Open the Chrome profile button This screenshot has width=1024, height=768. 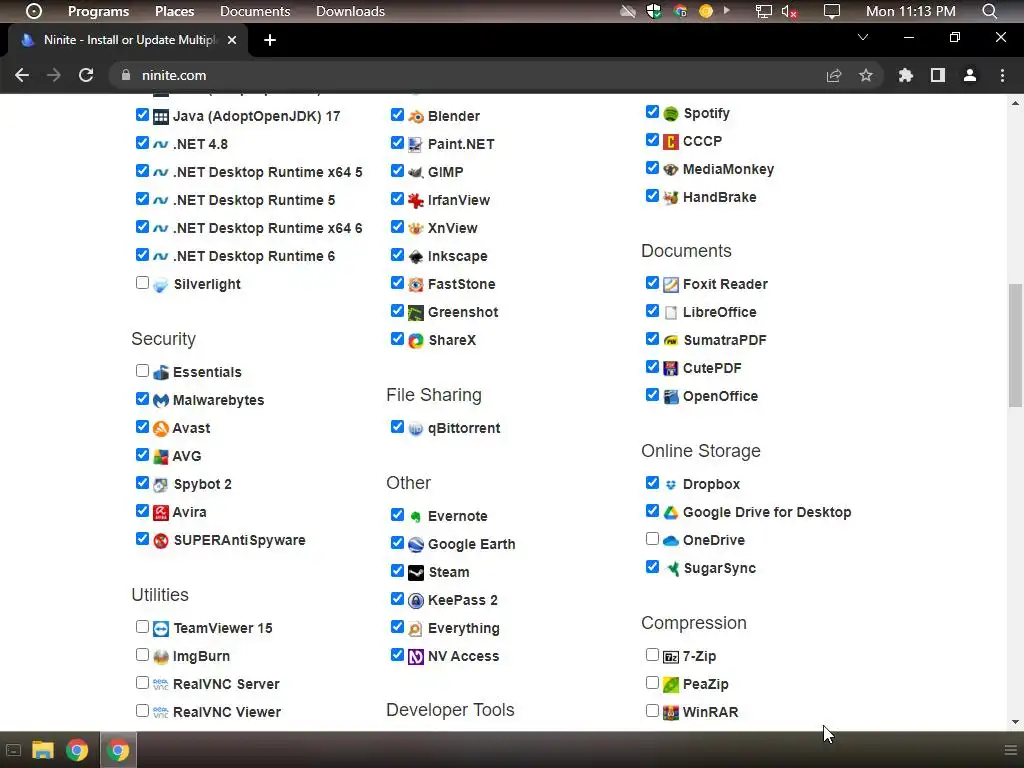click(969, 75)
